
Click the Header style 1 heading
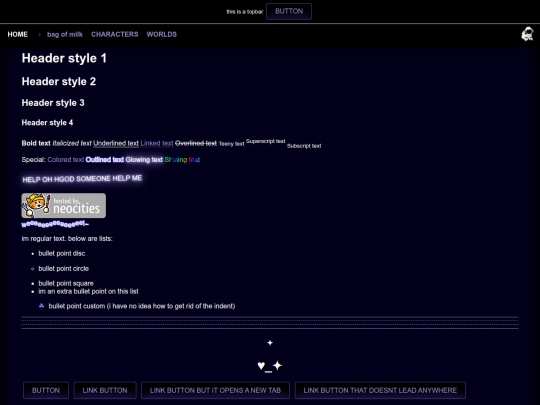64,58
